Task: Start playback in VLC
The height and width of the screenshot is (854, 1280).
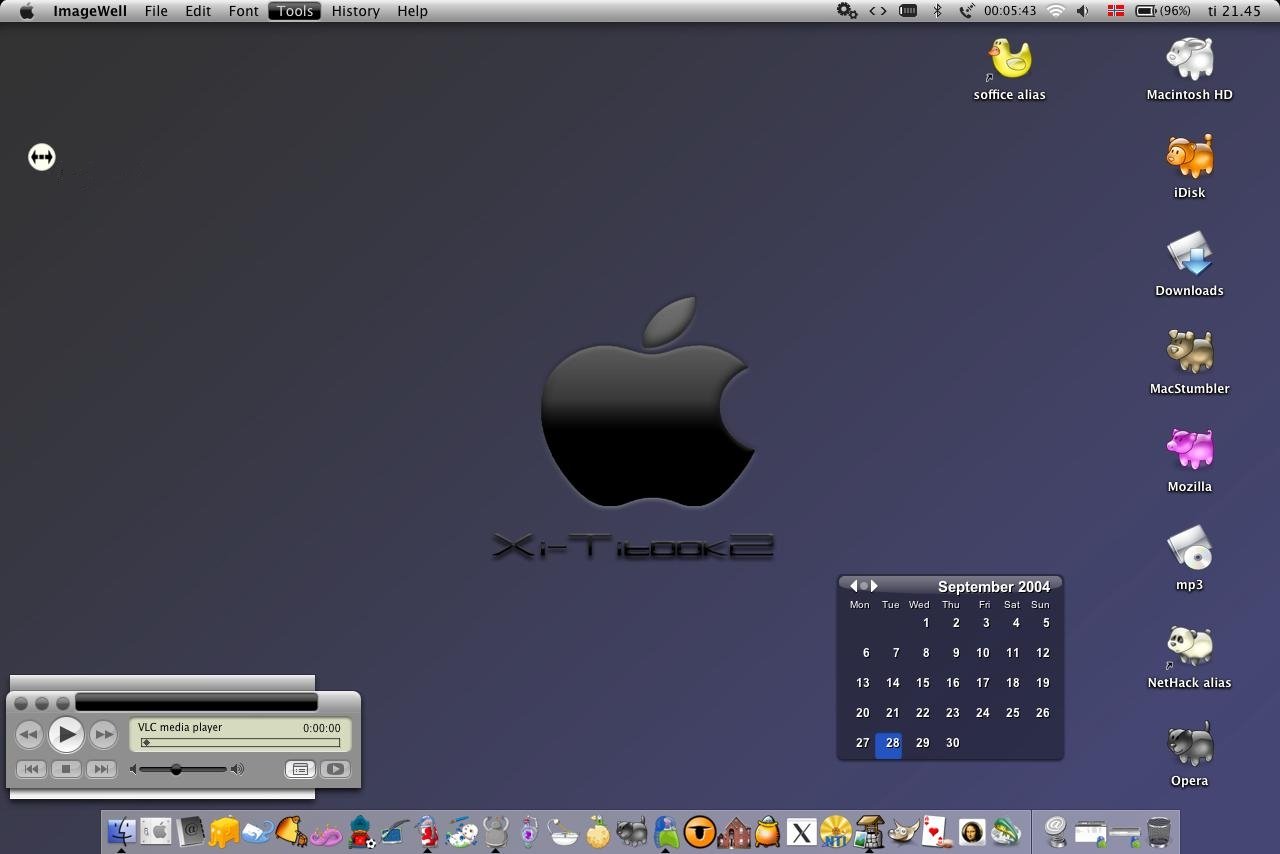Action: [x=66, y=735]
